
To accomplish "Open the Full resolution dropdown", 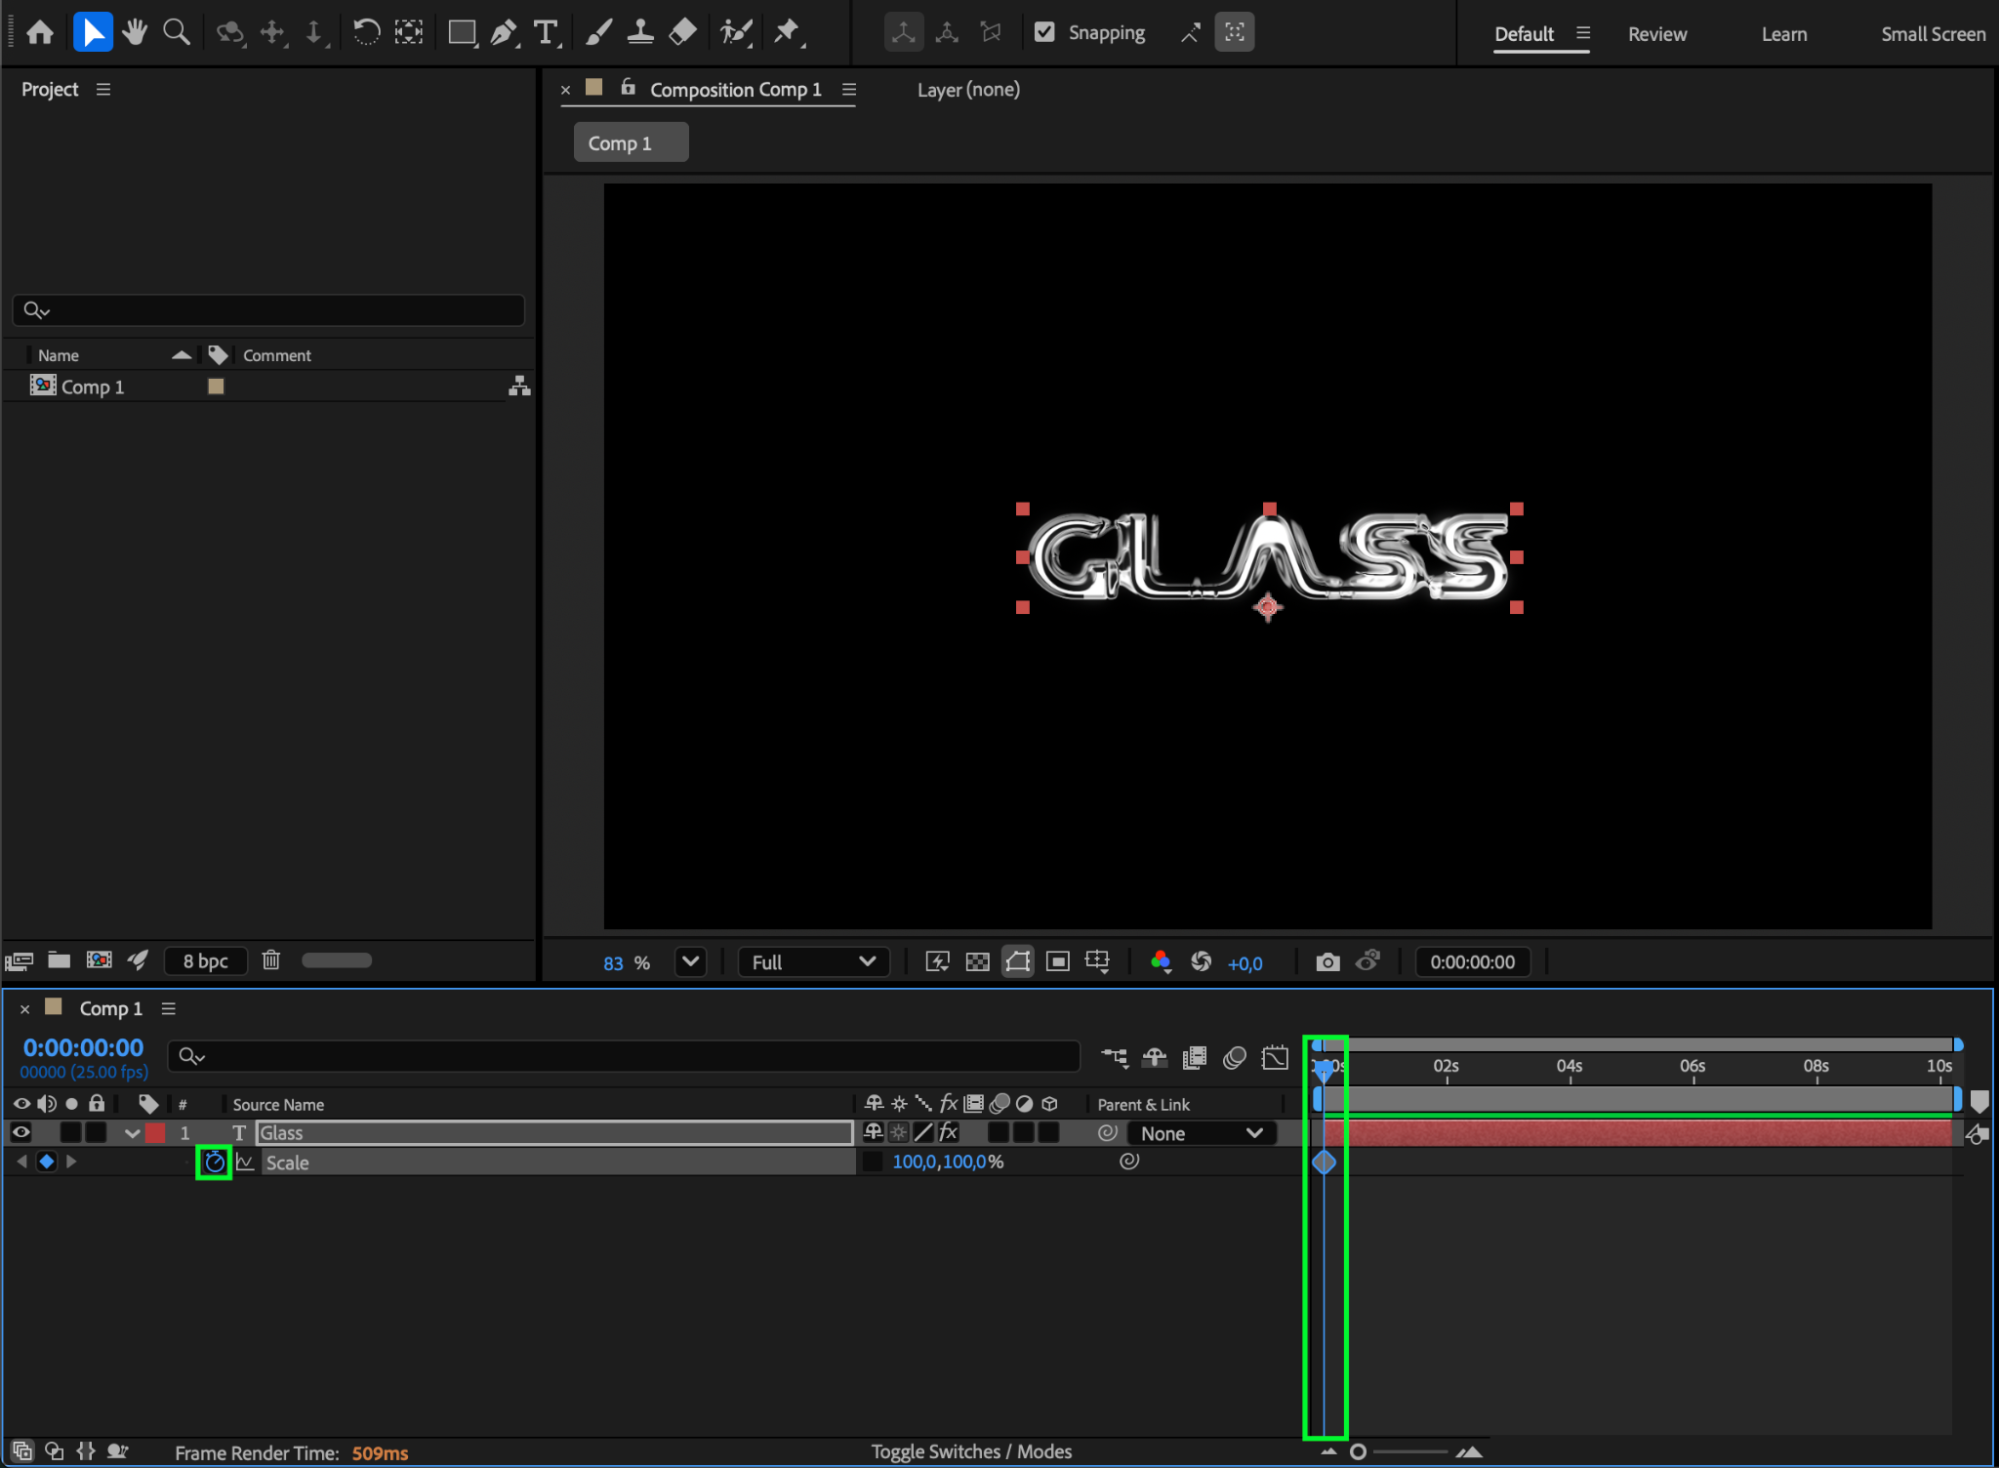I will (x=812, y=962).
